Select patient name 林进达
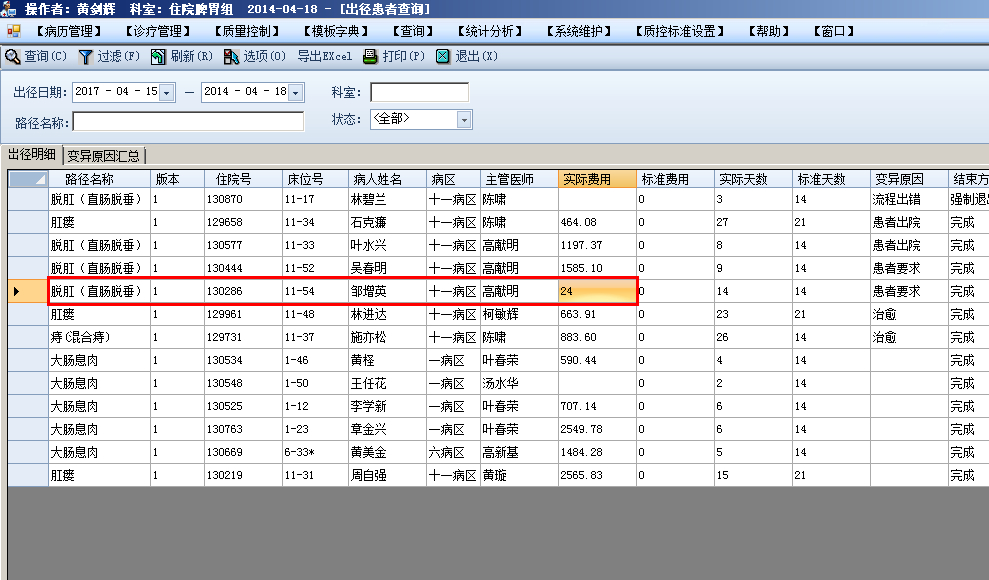This screenshot has height=580, width=989. pyautogui.click(x=368, y=315)
